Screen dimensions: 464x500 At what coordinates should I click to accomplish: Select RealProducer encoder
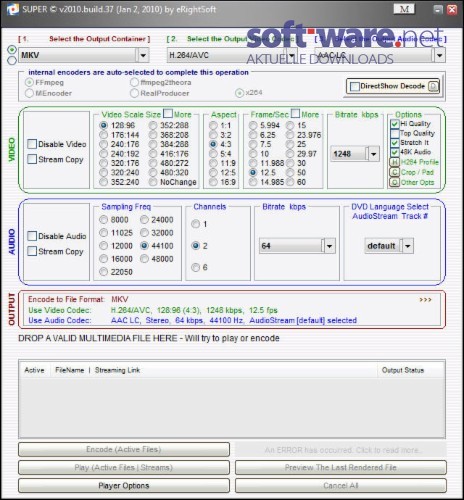[x=134, y=93]
